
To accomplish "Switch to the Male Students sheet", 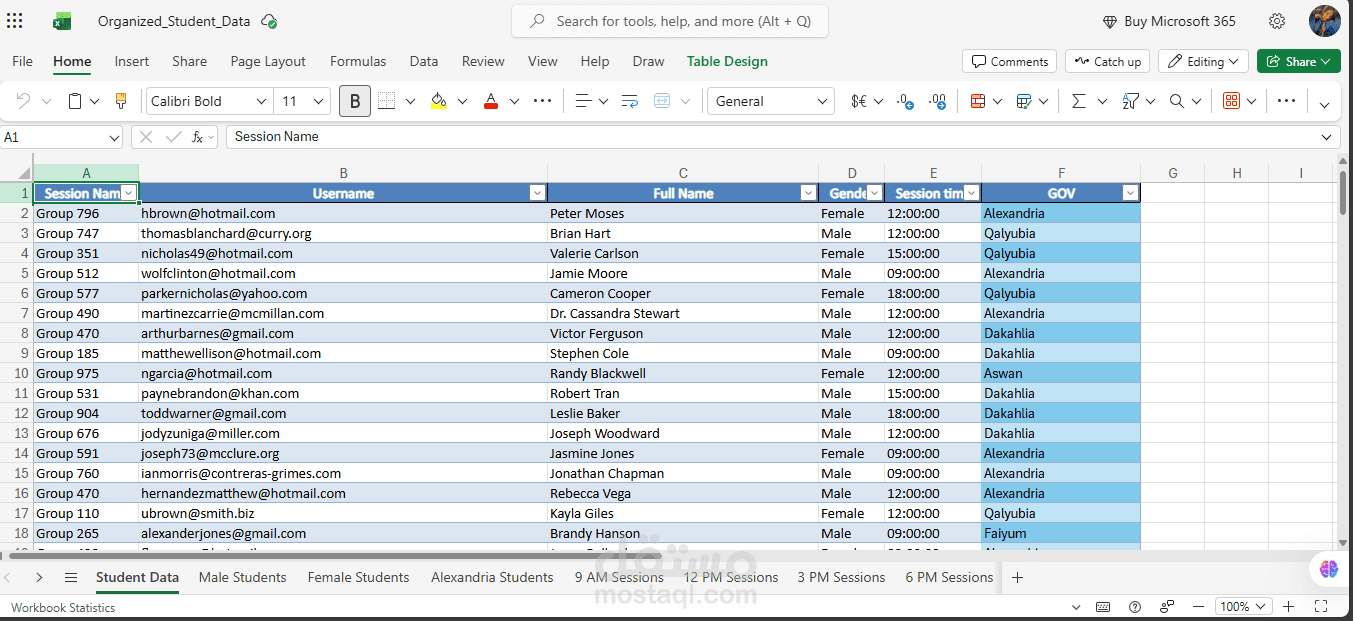I will point(243,577).
